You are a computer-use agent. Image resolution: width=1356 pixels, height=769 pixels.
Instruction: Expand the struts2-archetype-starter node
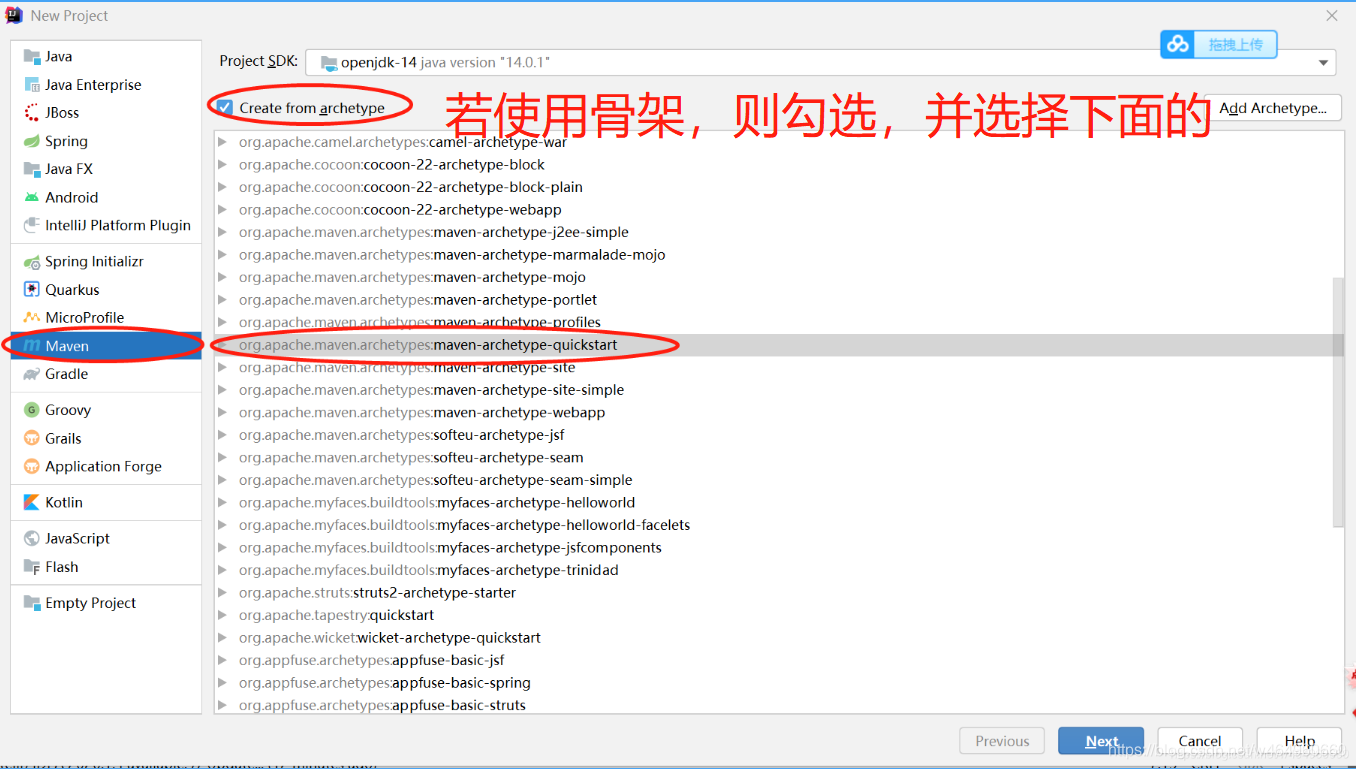[x=222, y=593]
